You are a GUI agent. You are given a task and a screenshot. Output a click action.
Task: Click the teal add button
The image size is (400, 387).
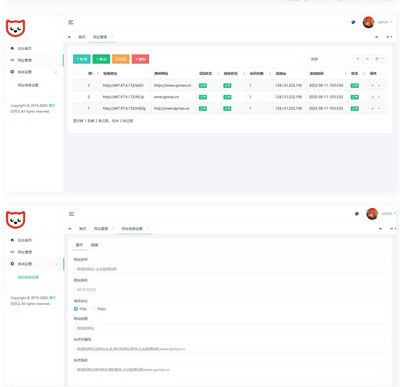point(82,59)
